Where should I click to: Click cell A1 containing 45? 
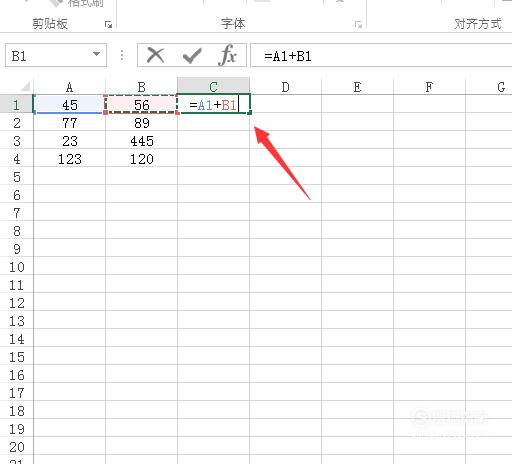[x=69, y=104]
